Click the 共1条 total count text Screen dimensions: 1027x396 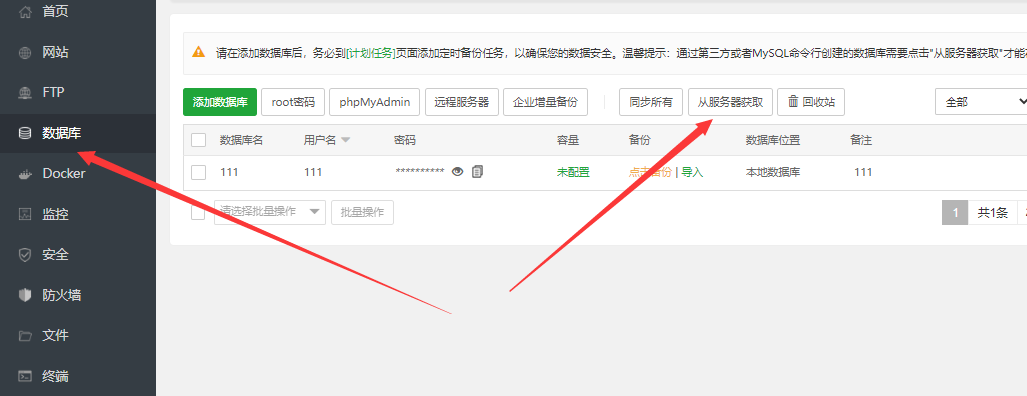(992, 212)
